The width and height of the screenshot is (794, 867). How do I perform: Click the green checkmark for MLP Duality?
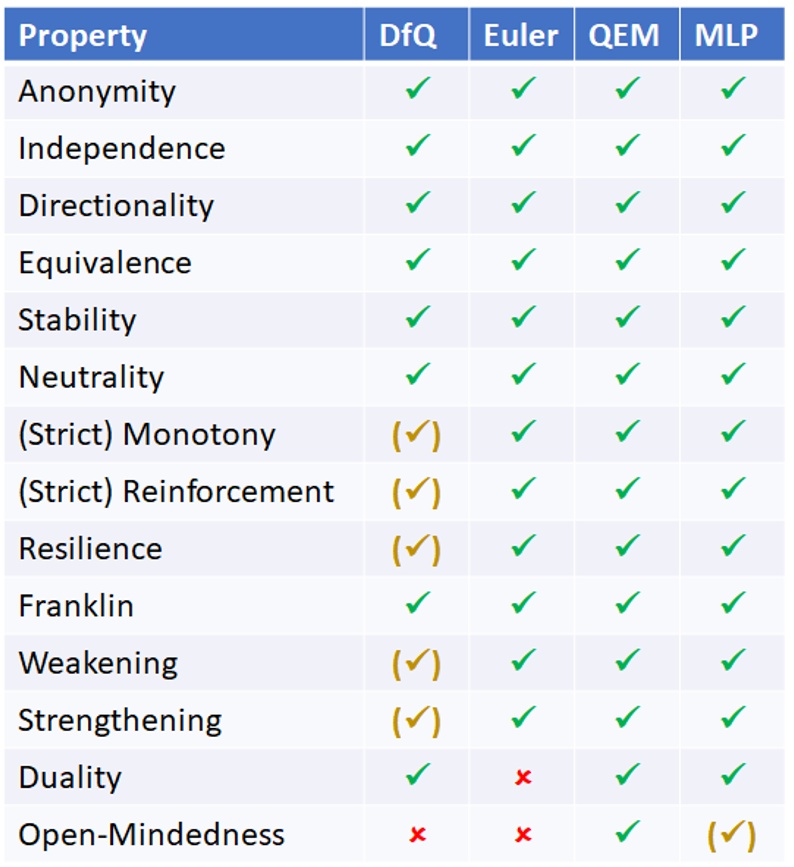[732, 776]
